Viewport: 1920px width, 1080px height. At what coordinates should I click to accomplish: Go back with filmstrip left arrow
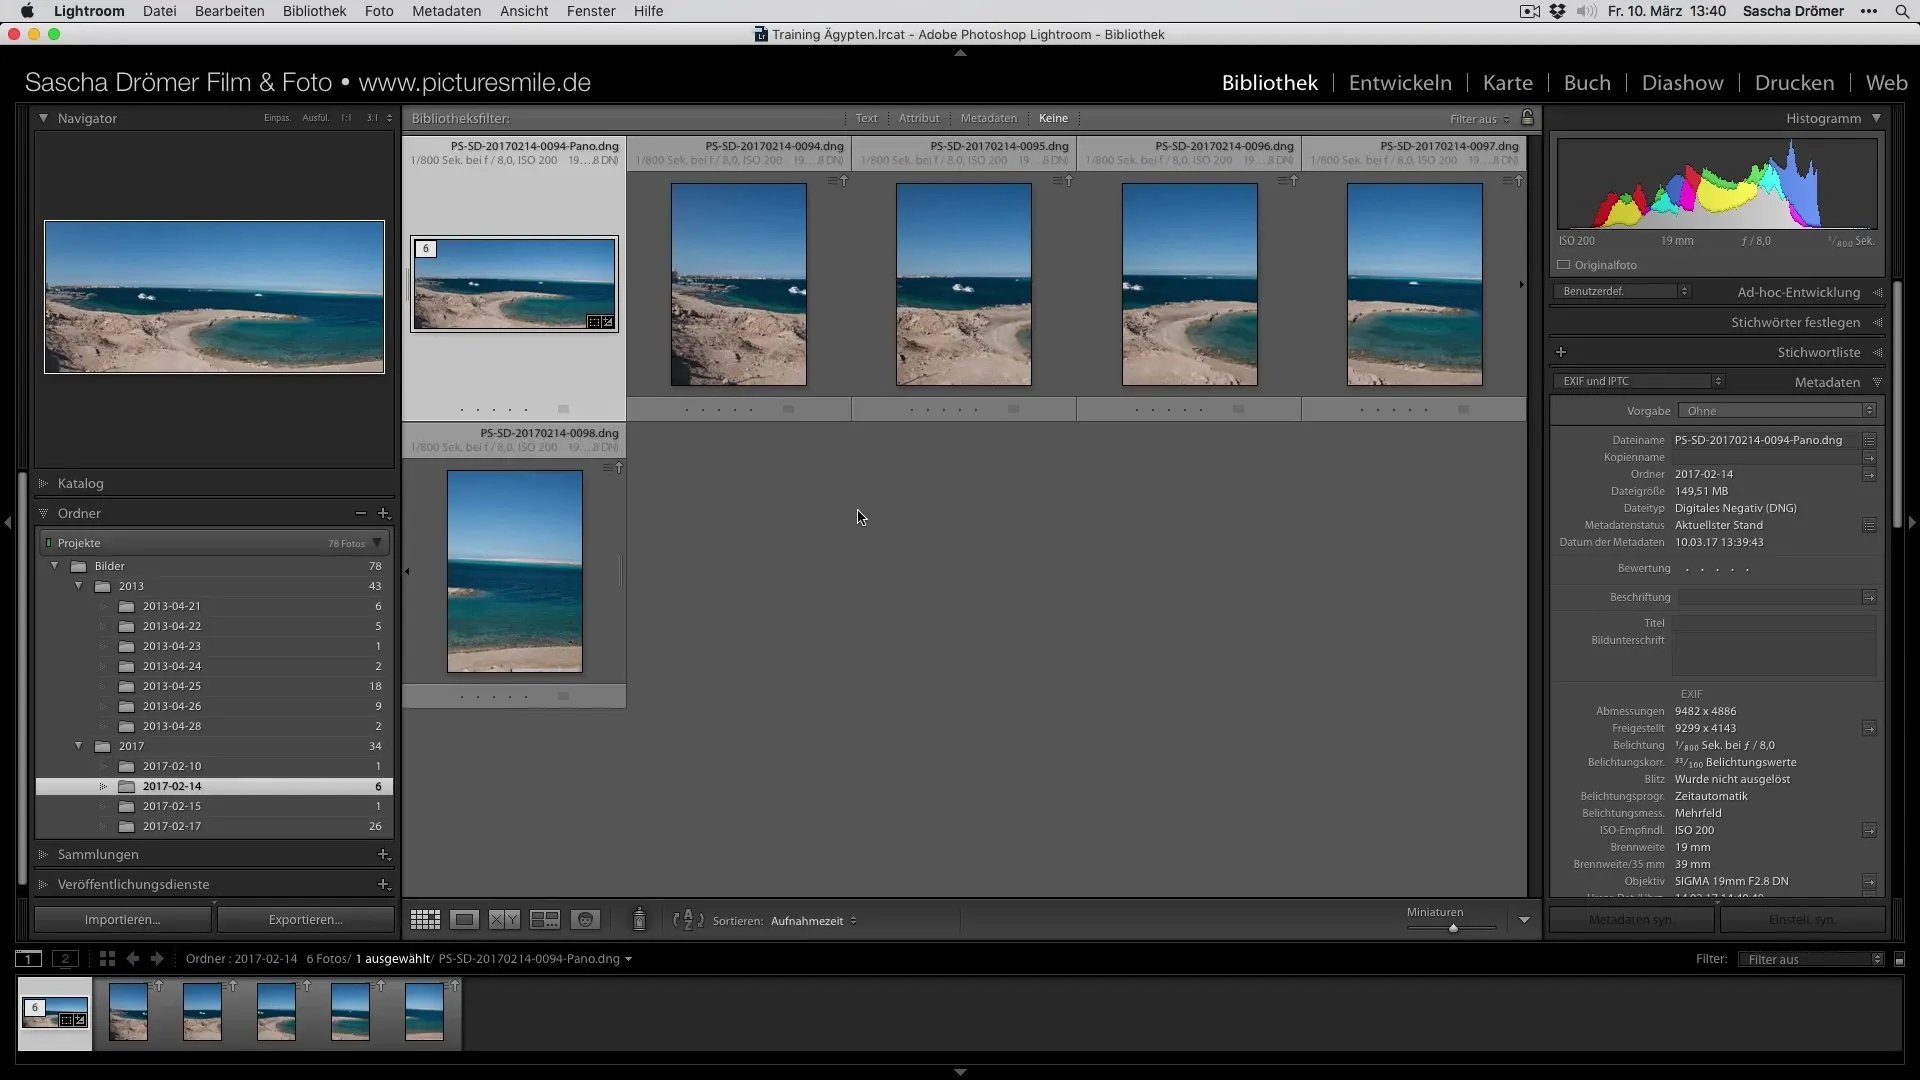[x=133, y=958]
